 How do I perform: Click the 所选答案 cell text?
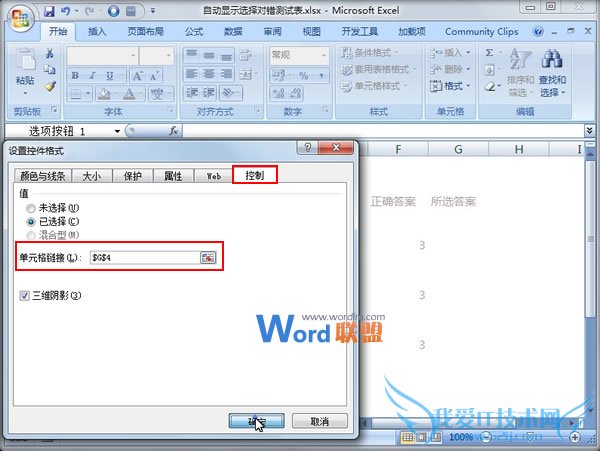(453, 201)
